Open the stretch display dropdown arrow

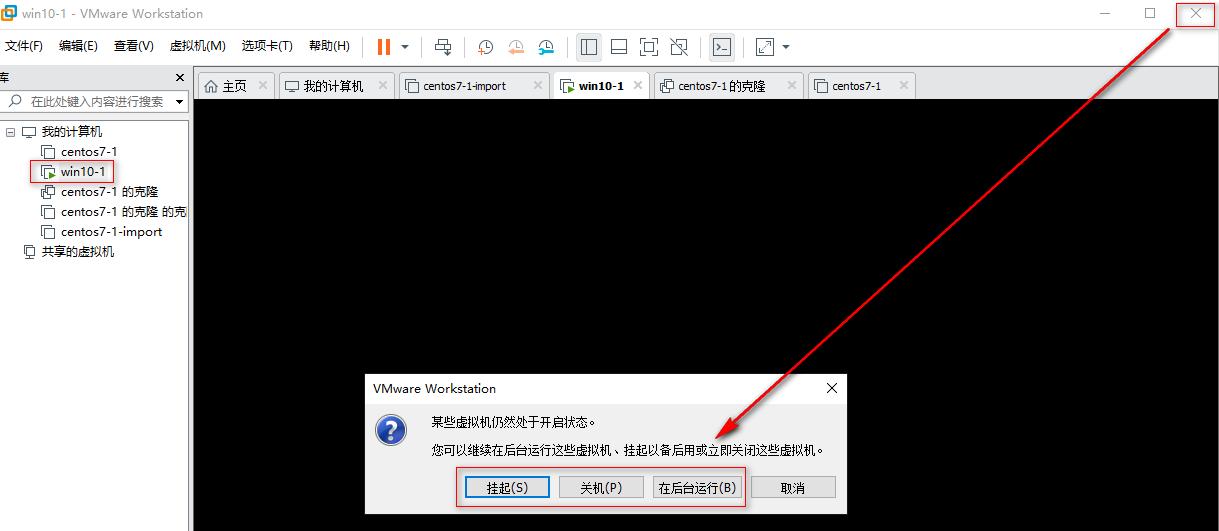786,47
